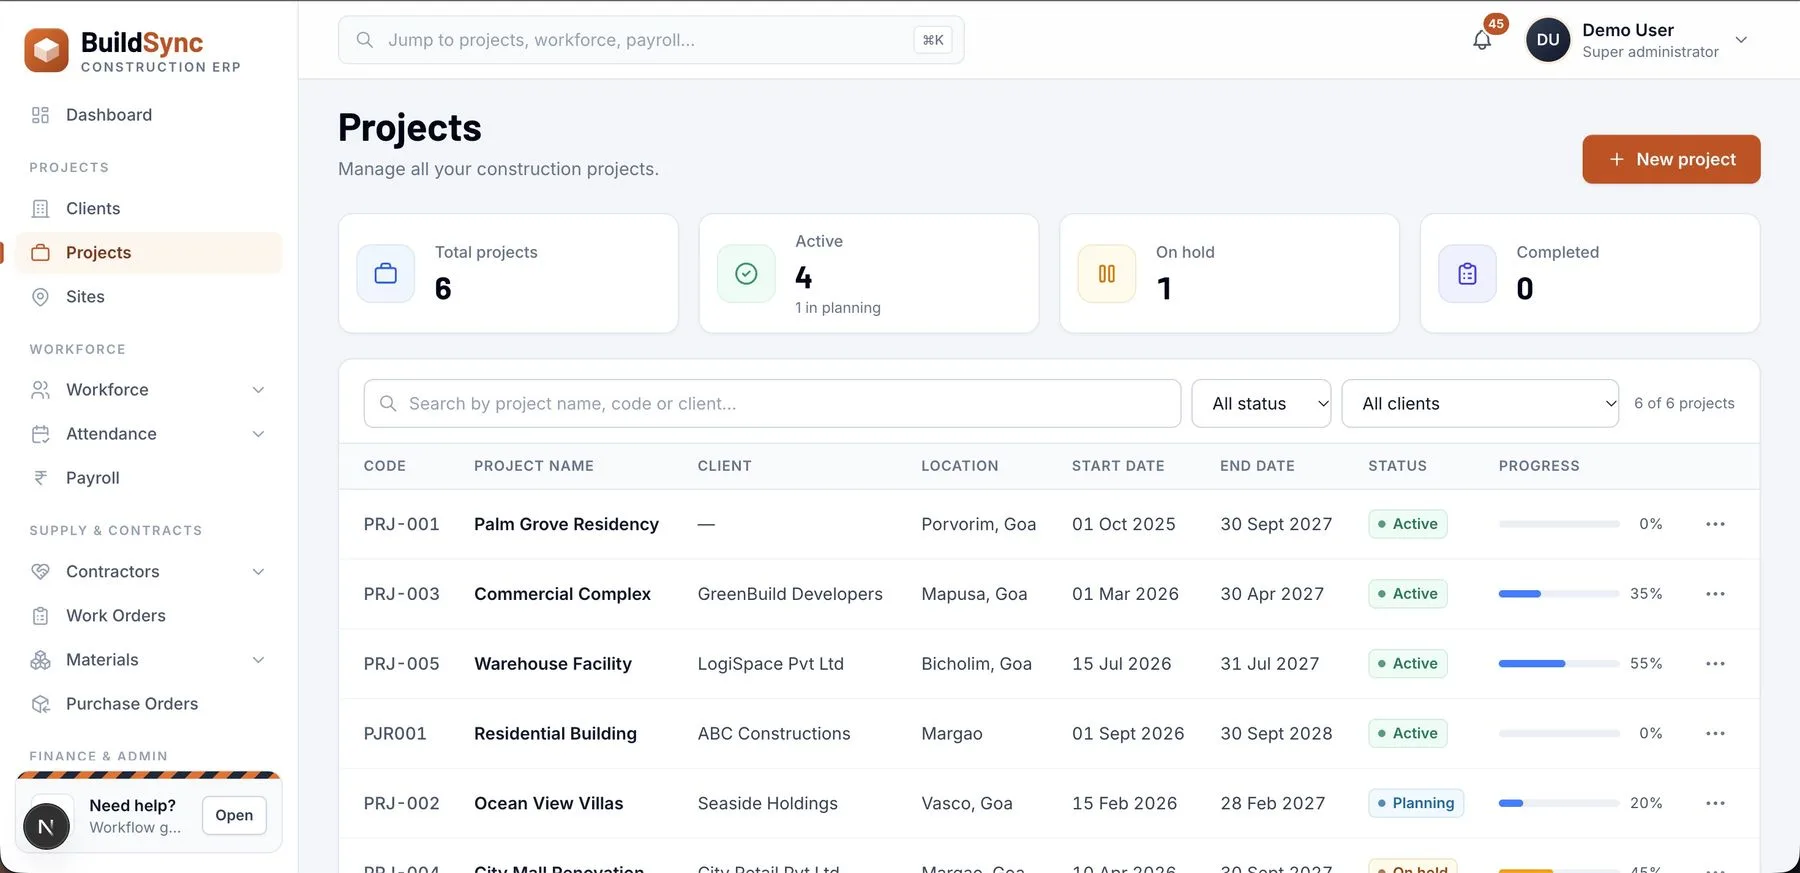Click the Work Orders clipboard icon
1800x873 pixels.
coord(40,616)
